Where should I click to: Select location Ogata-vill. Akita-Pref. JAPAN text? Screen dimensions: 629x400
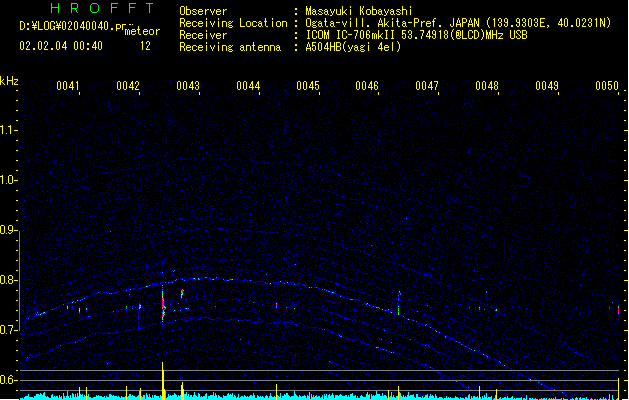(392, 23)
